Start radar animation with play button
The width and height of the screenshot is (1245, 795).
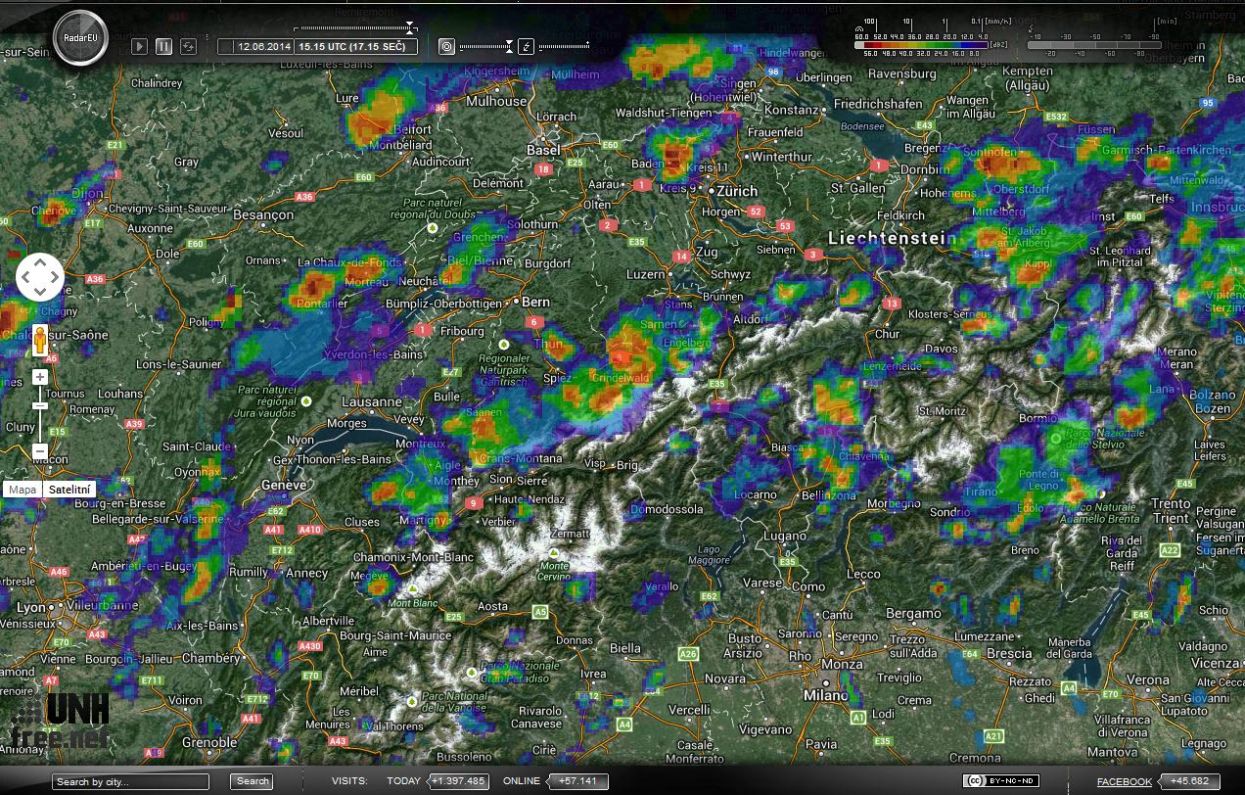coord(140,46)
